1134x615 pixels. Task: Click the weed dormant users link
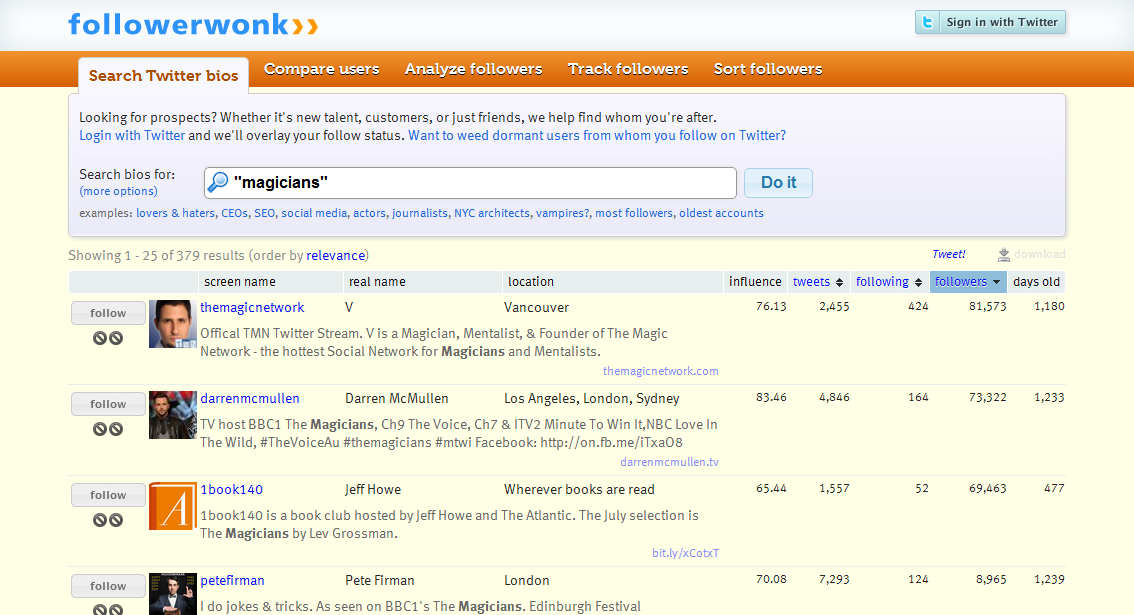597,135
